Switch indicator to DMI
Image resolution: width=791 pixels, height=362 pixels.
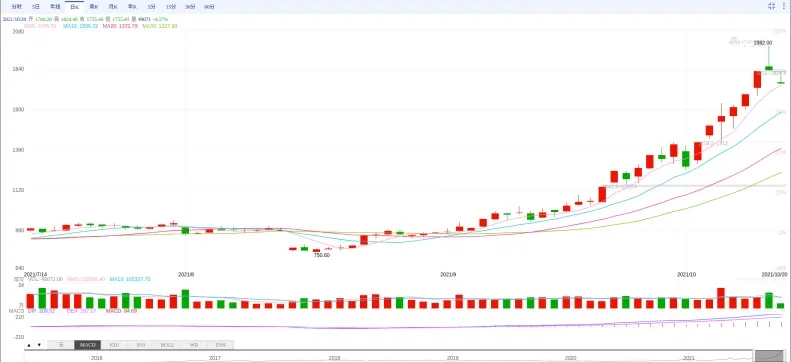pyautogui.click(x=220, y=345)
